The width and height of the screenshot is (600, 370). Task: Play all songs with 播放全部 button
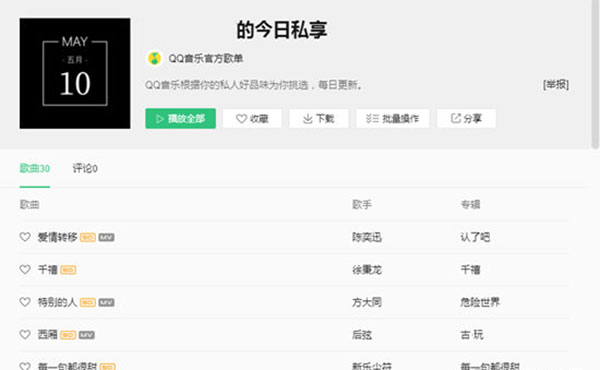click(x=181, y=119)
